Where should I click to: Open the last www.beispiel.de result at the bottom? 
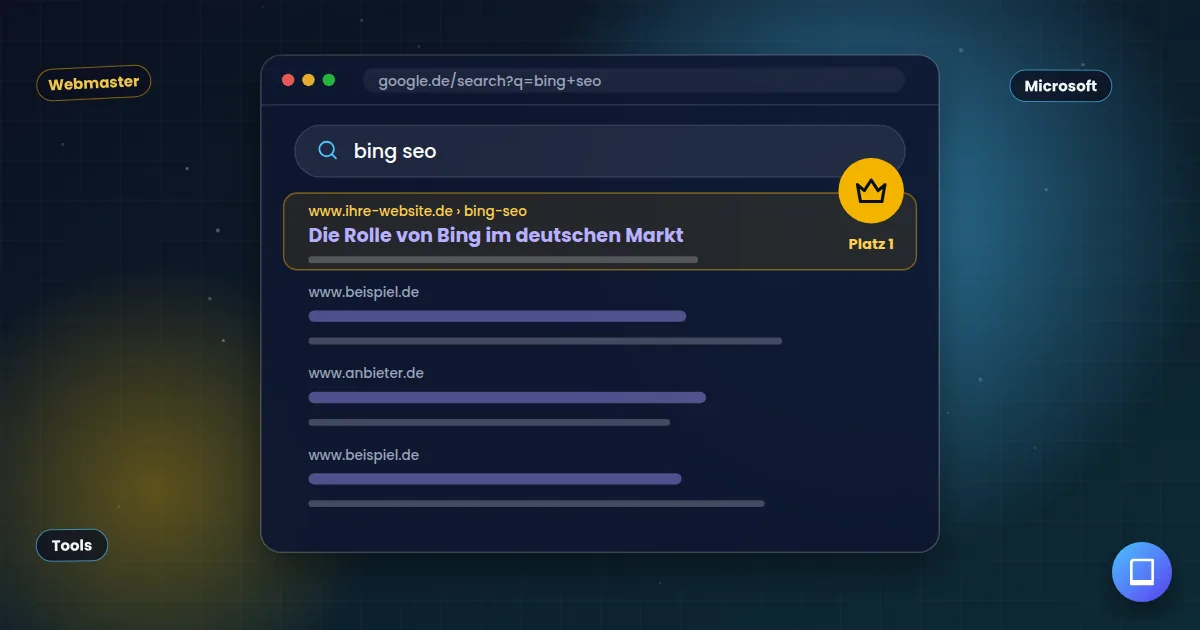(363, 455)
